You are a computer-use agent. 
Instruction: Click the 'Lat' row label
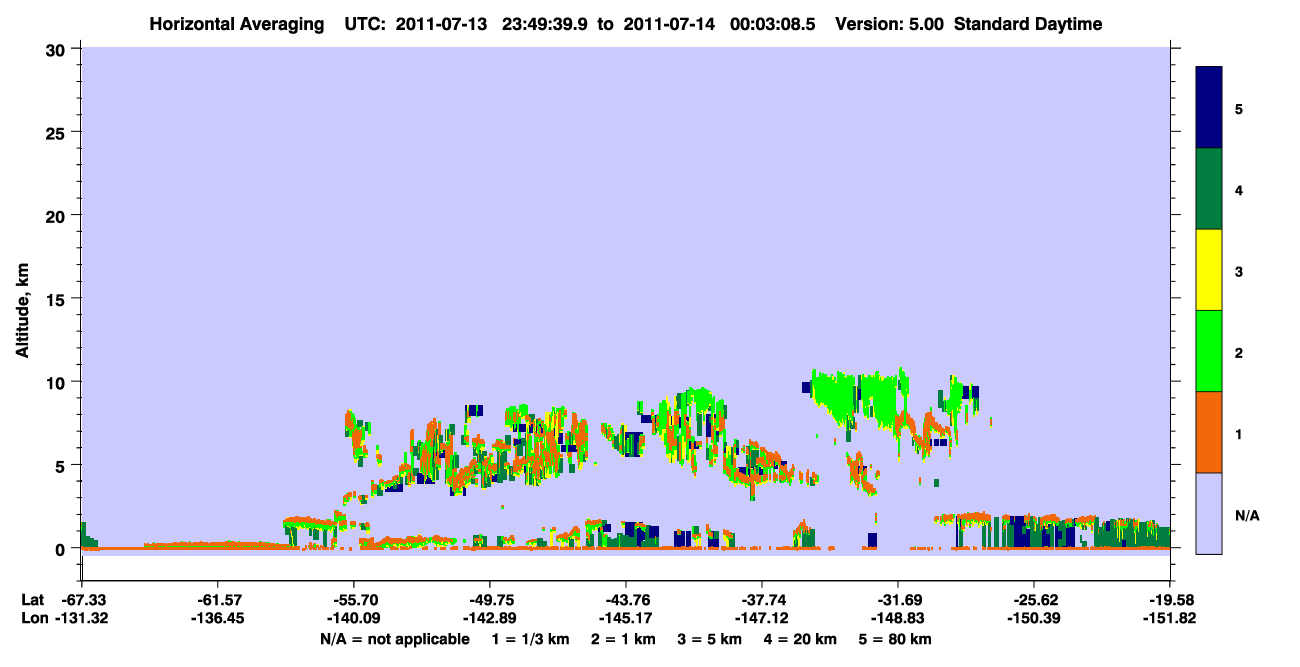pos(32,600)
